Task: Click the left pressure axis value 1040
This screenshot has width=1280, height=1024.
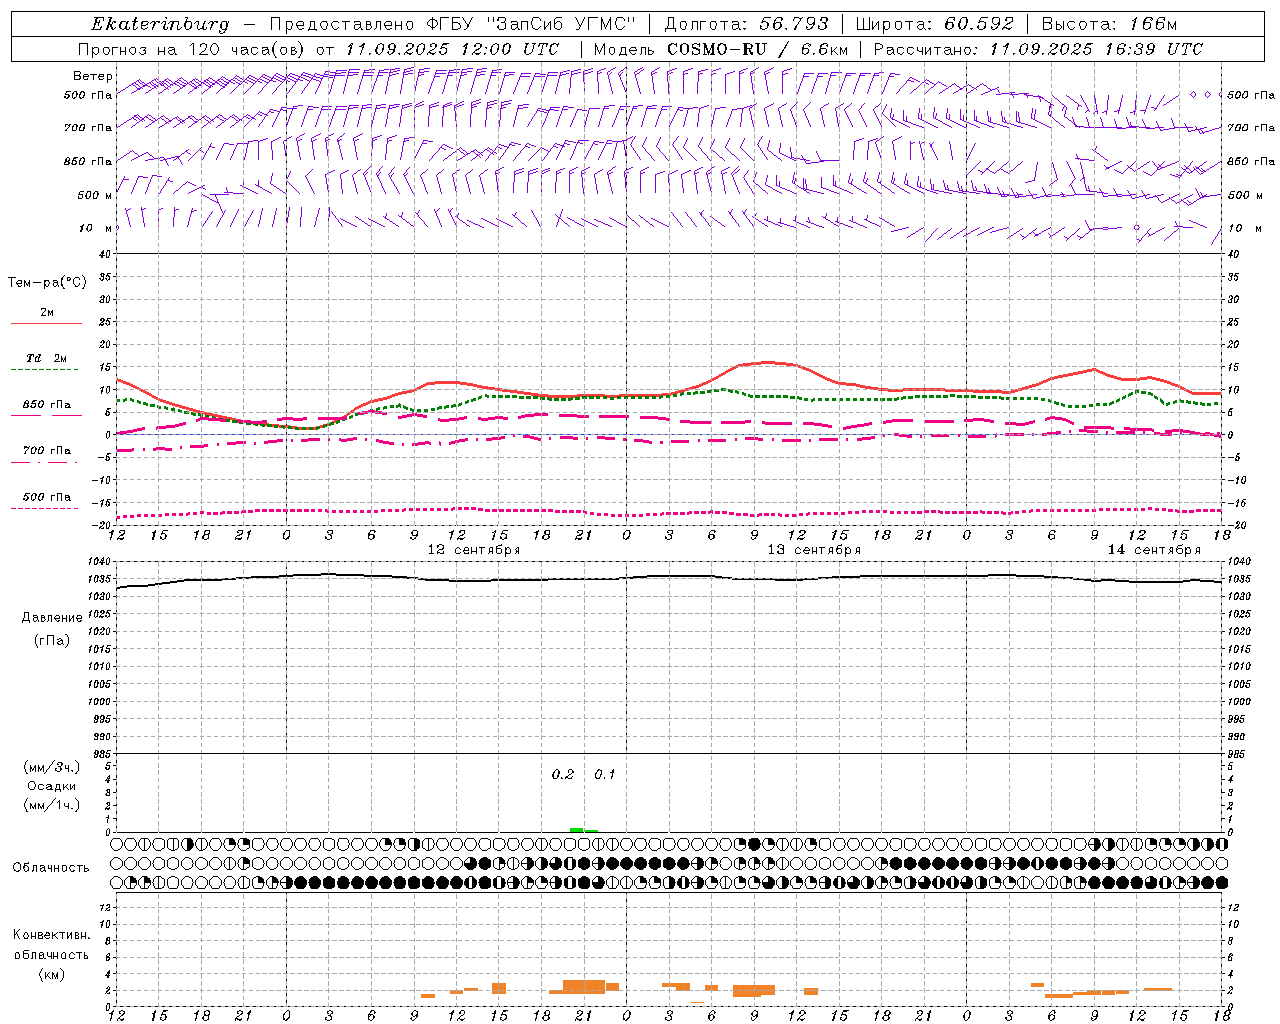Action: pyautogui.click(x=99, y=561)
